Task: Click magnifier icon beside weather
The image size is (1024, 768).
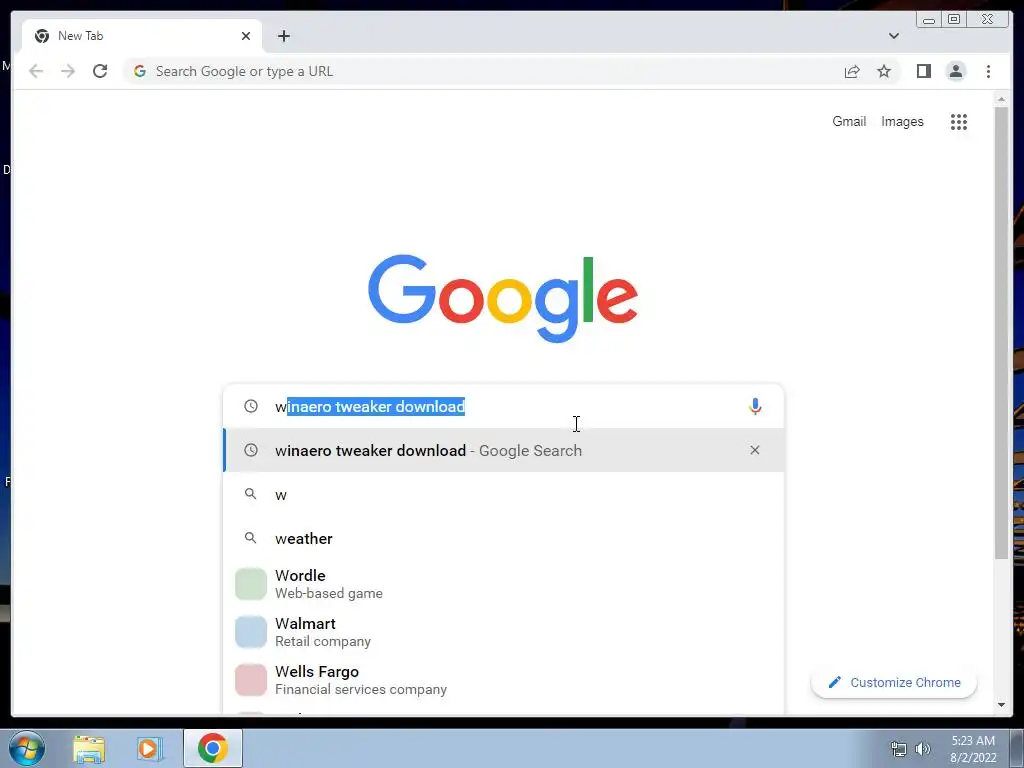Action: coord(251,538)
